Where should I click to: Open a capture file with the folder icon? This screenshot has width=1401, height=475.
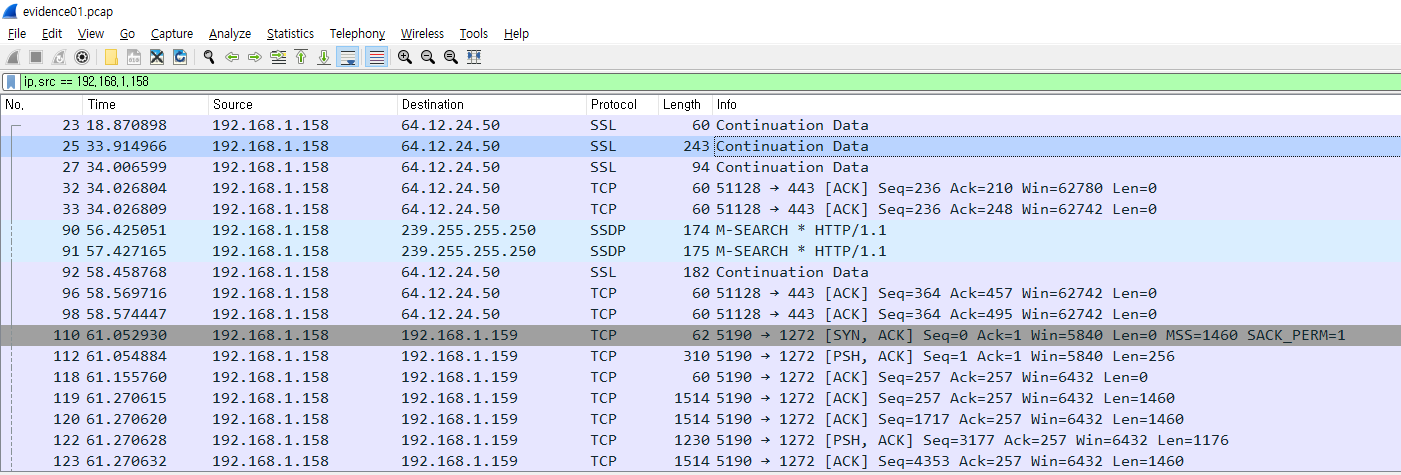point(111,57)
